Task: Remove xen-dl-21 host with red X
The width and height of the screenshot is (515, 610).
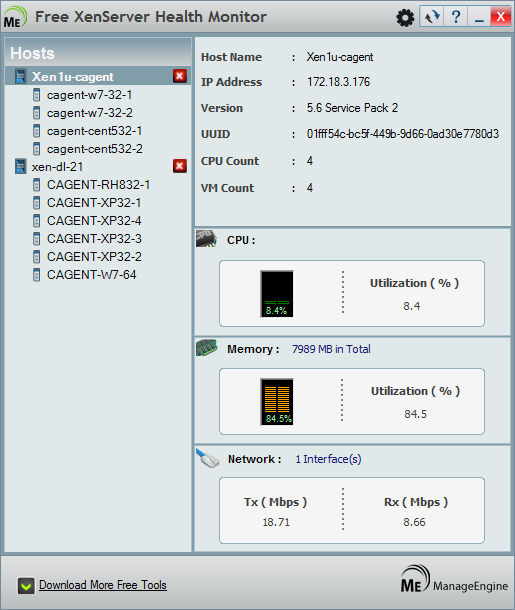Action: point(180,166)
